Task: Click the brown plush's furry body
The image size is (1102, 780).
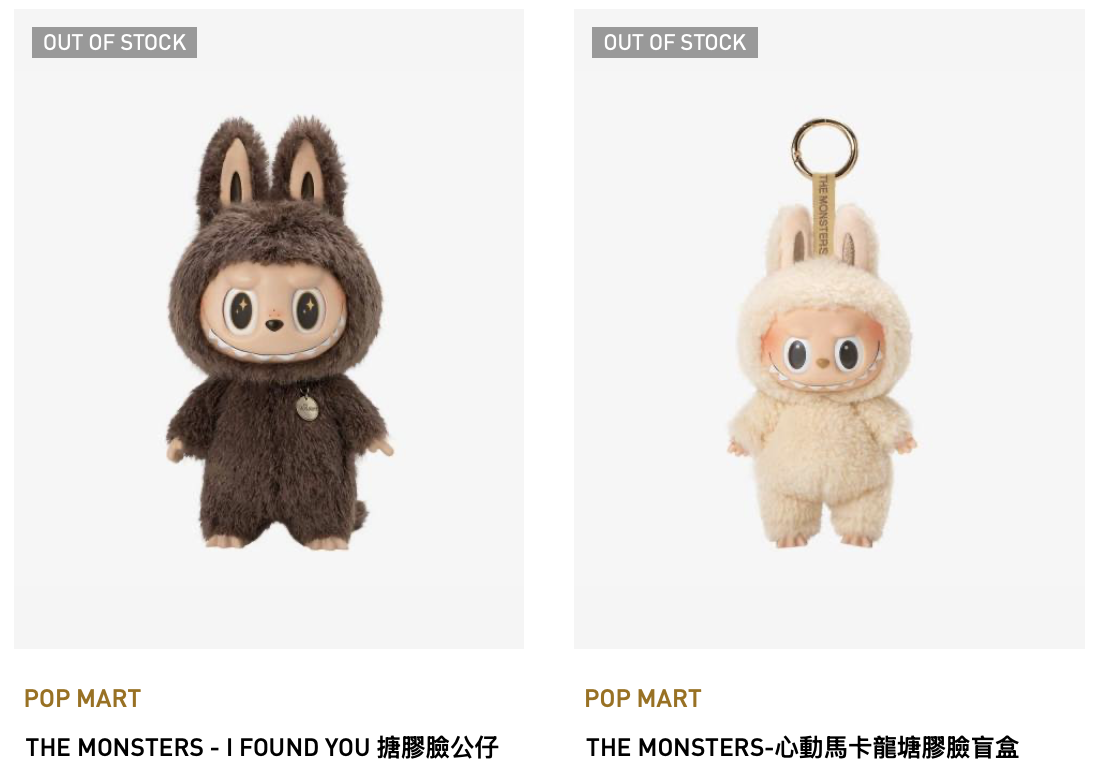Action: click(x=278, y=457)
